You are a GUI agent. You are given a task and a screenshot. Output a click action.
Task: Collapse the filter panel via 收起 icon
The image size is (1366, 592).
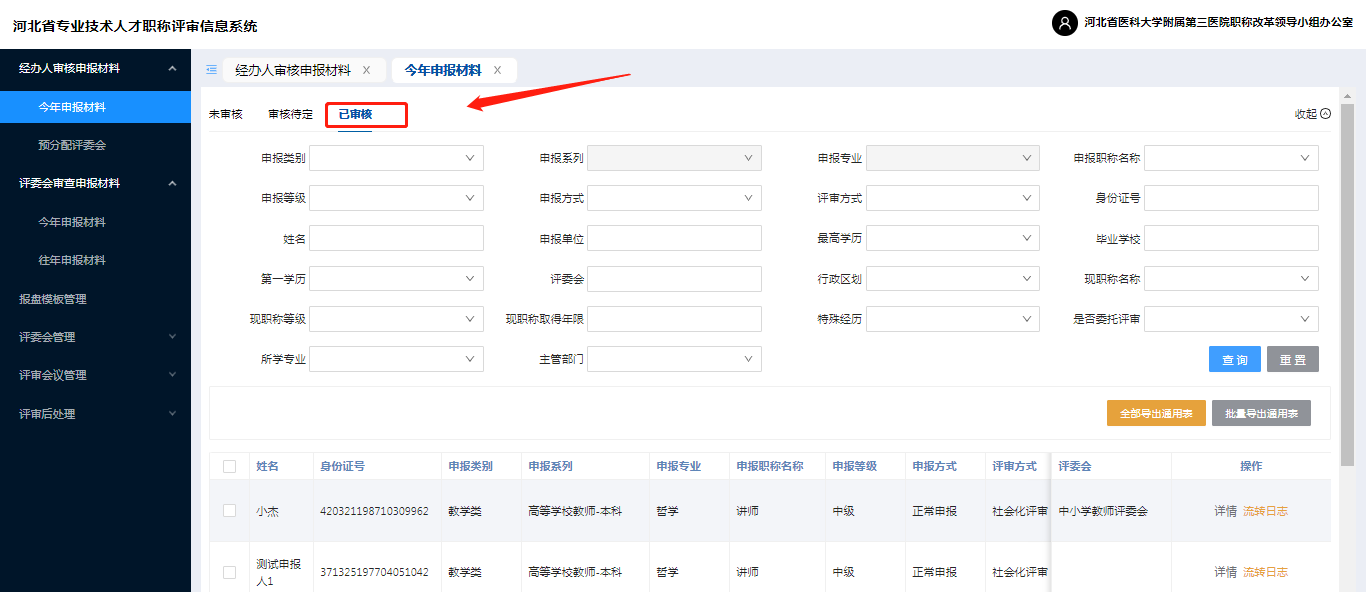pyautogui.click(x=1325, y=114)
